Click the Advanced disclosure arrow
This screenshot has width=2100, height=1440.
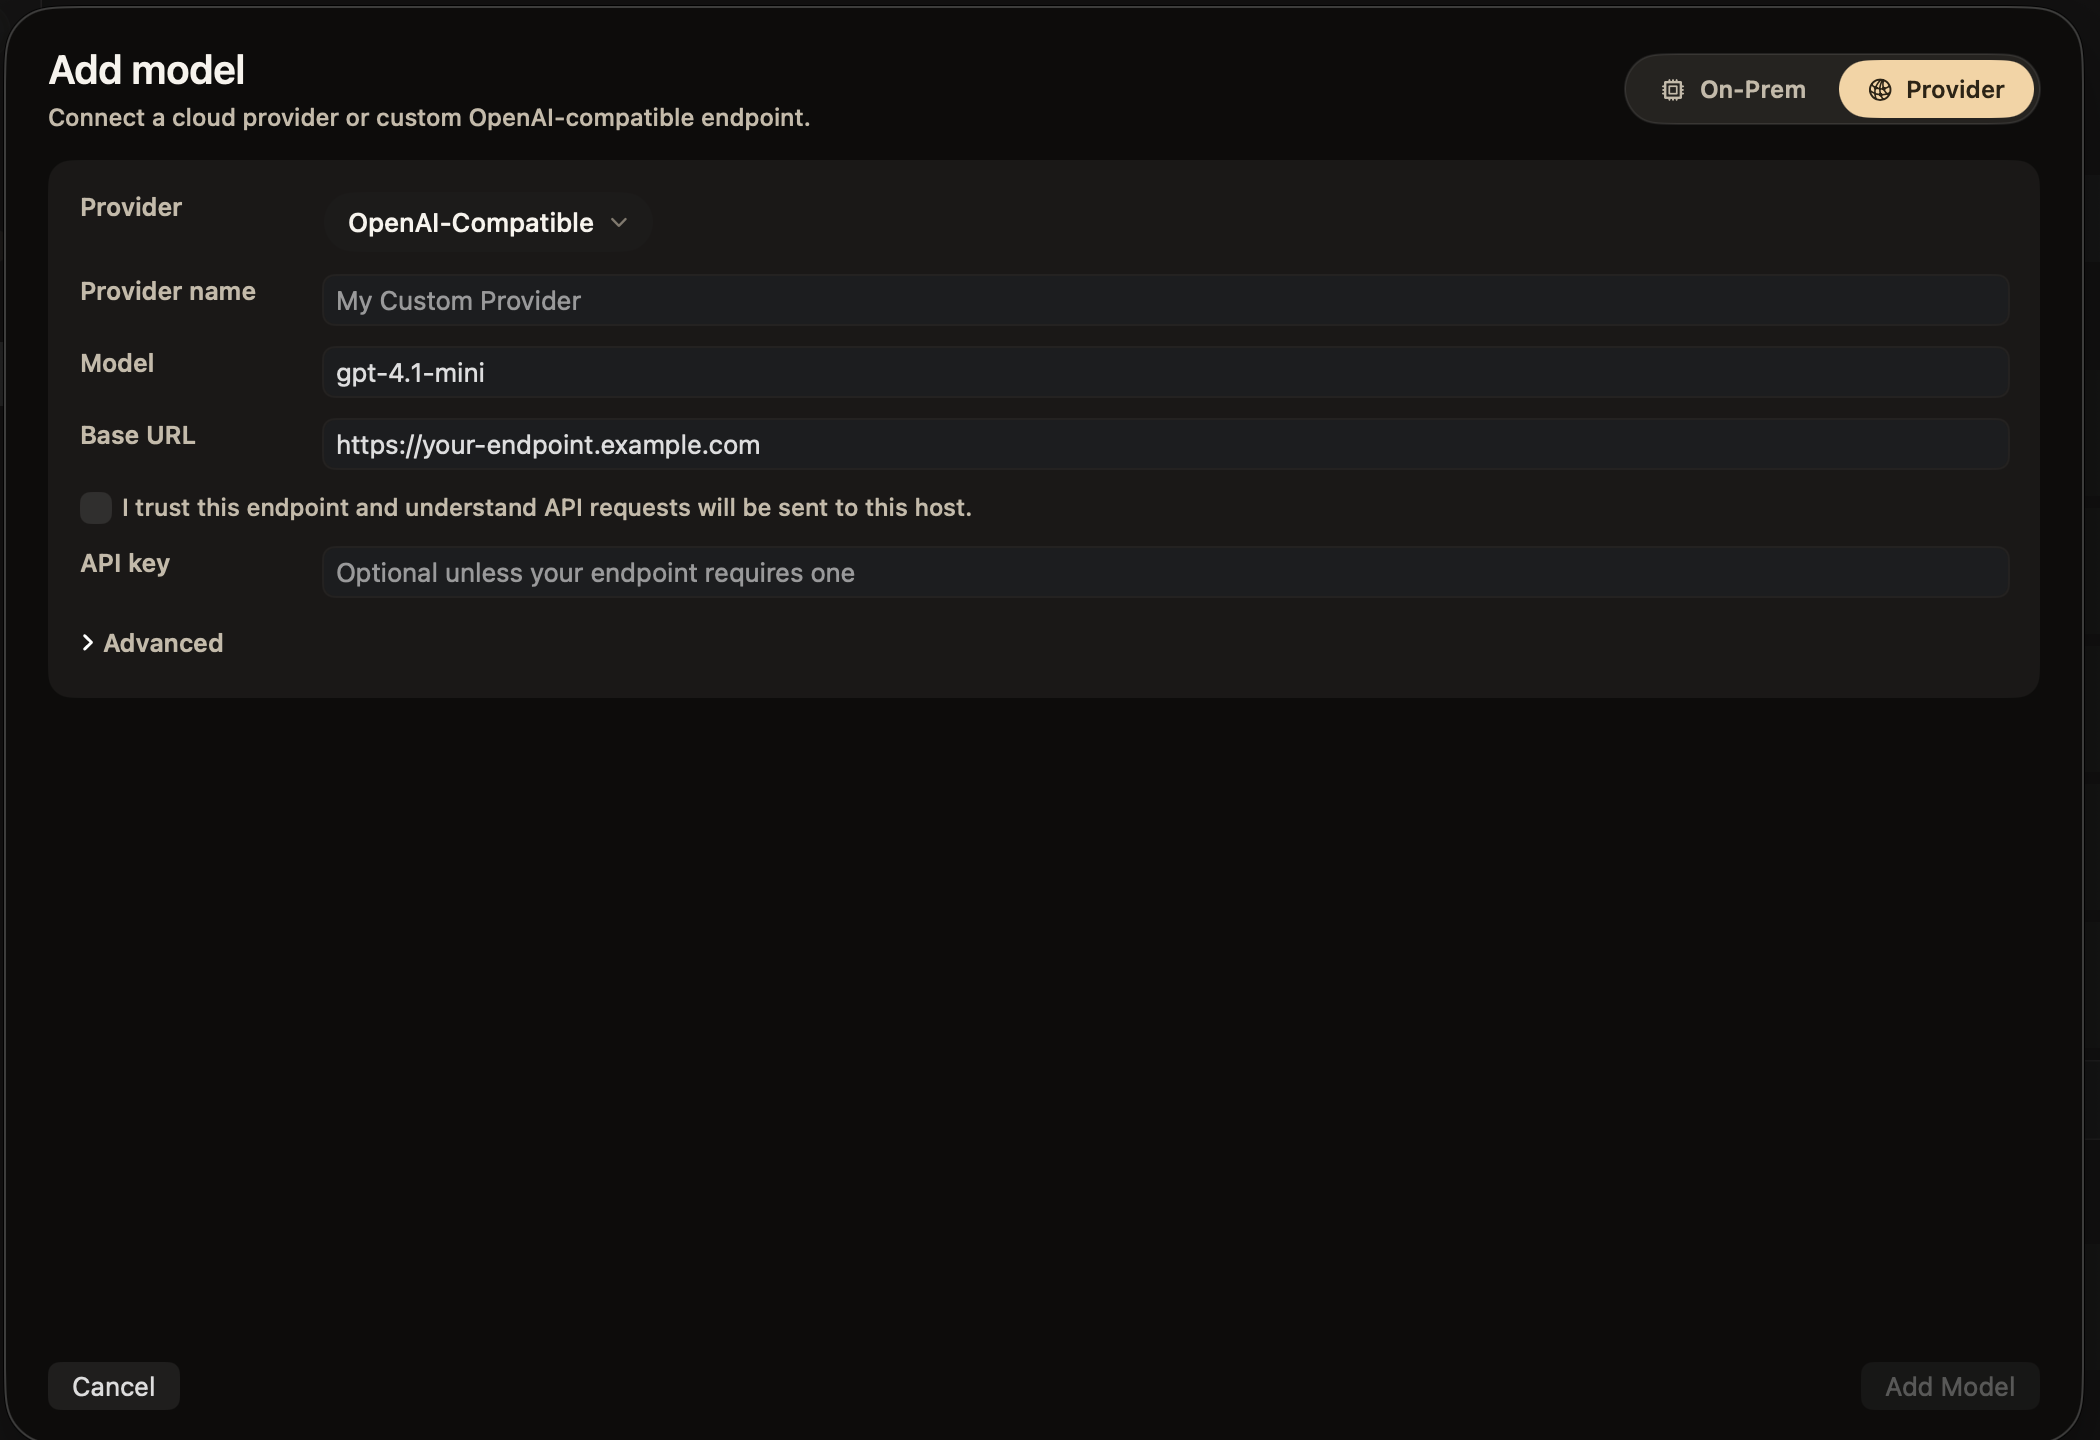pyautogui.click(x=86, y=642)
